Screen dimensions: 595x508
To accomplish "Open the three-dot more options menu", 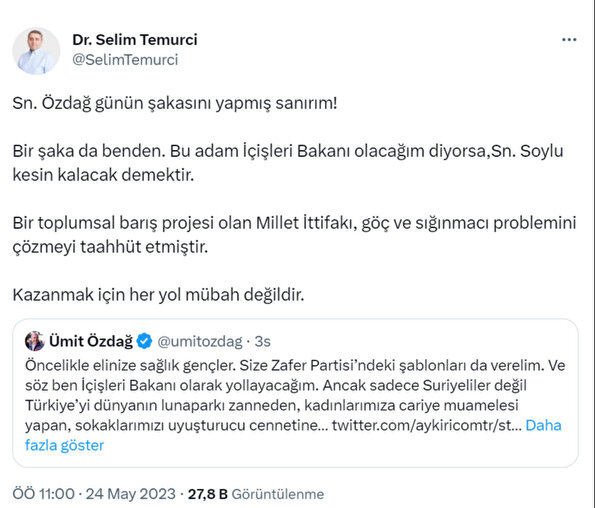I will [x=569, y=39].
